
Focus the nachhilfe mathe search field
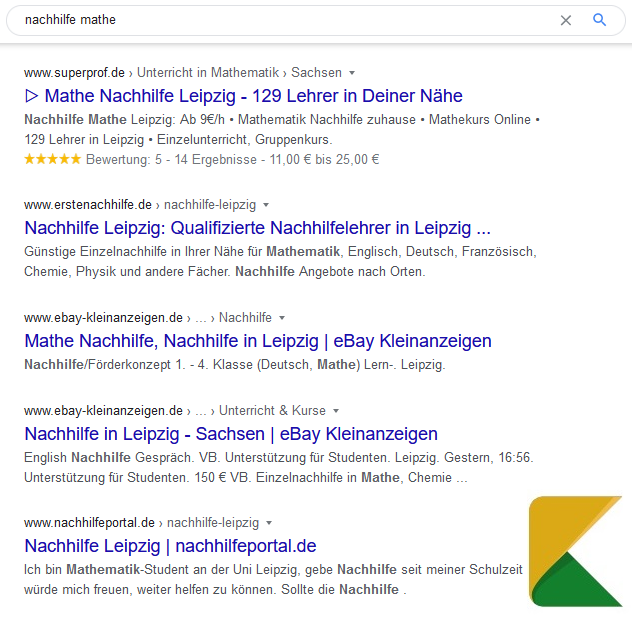pyautogui.click(x=282, y=20)
